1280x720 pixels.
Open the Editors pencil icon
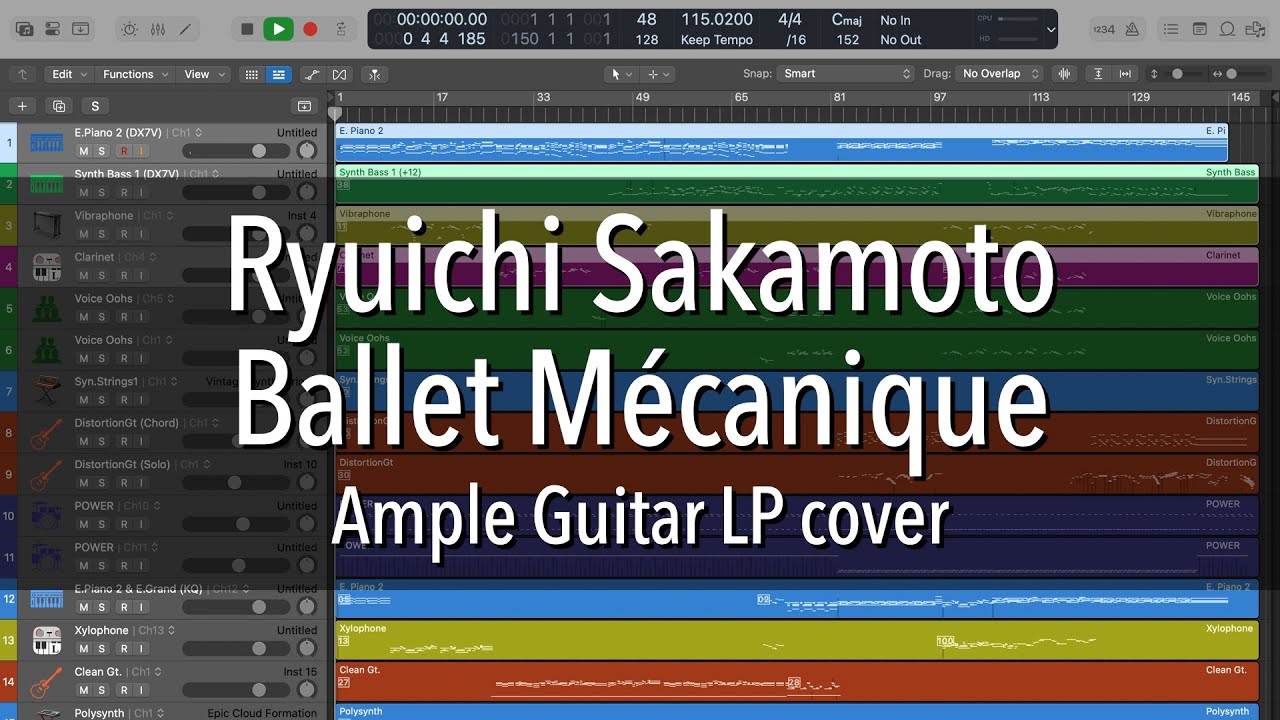(184, 29)
